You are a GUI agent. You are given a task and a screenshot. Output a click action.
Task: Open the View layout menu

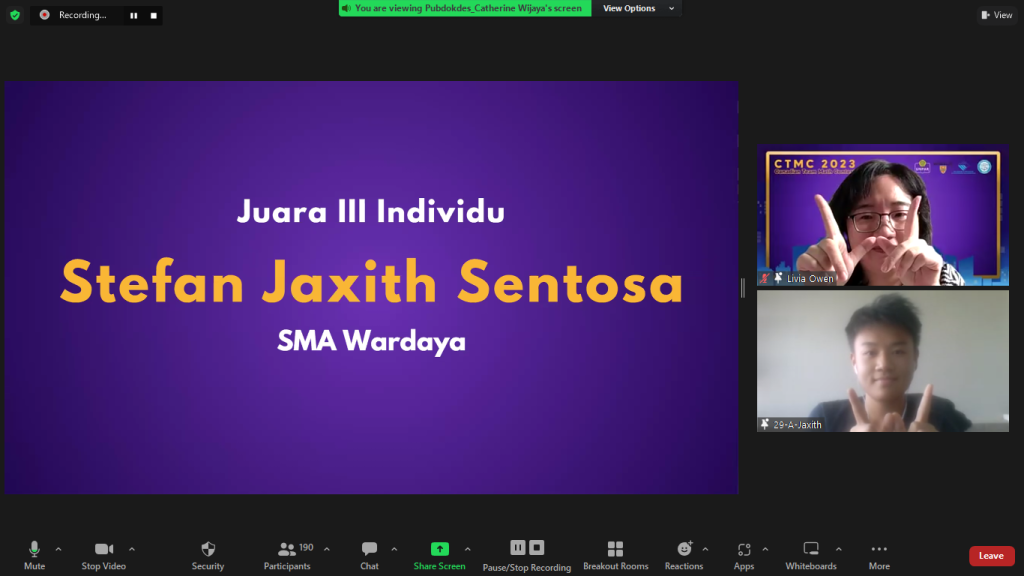pyautogui.click(x=997, y=15)
